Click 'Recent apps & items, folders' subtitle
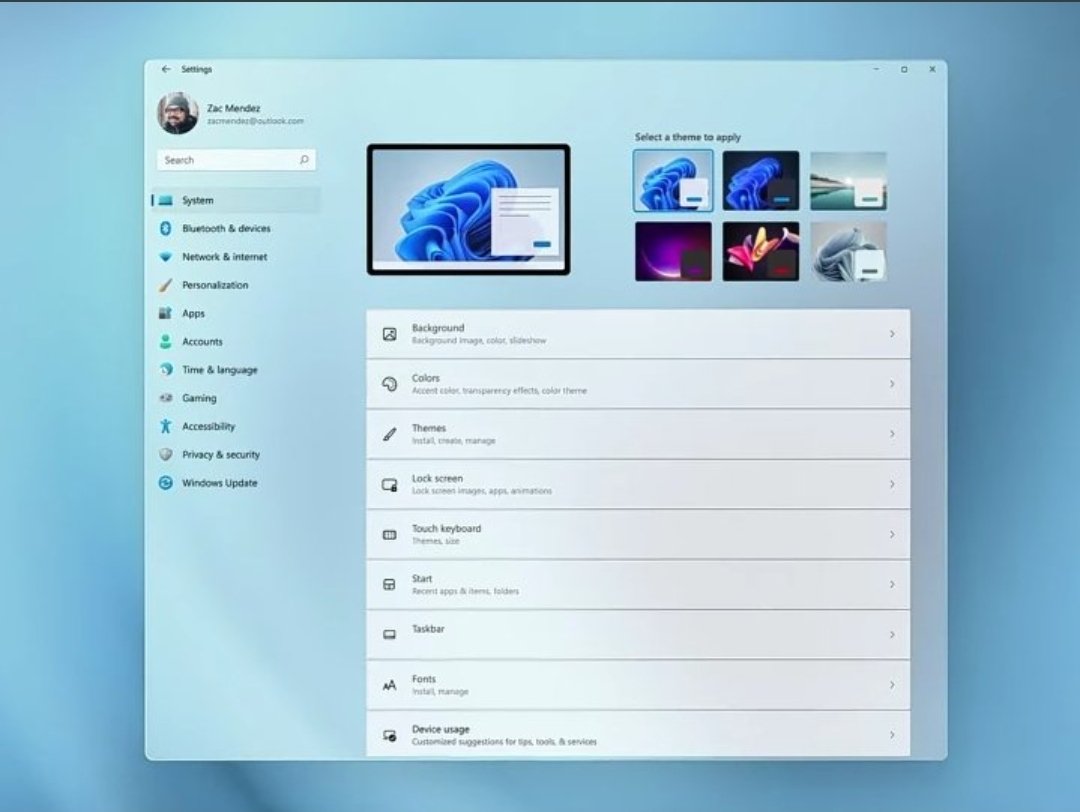This screenshot has height=812, width=1080. (465, 592)
